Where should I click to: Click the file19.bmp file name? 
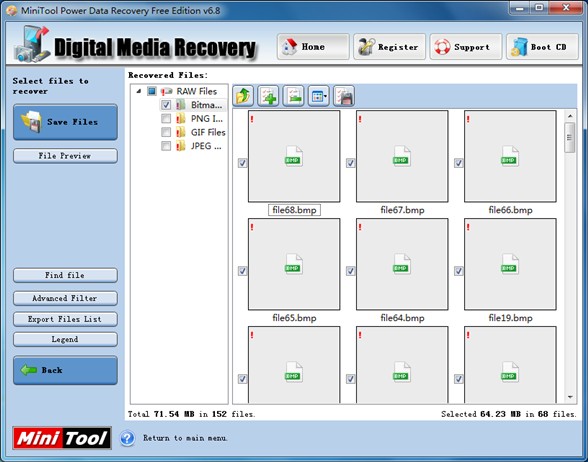pyautogui.click(x=510, y=318)
